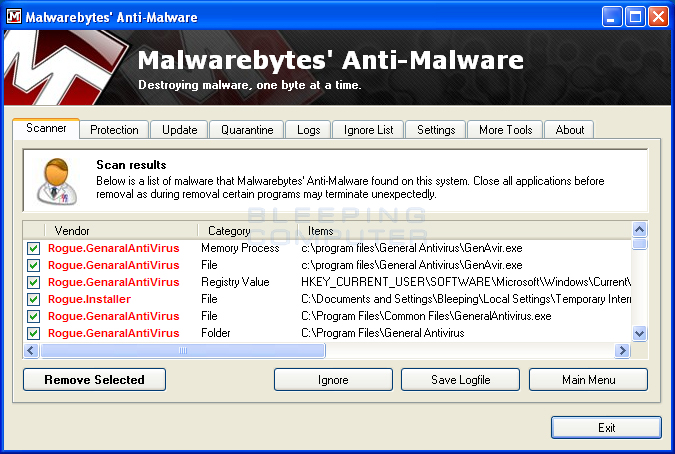The height and width of the screenshot is (454, 675).
Task: Select the Scanner tab
Action: [46, 128]
